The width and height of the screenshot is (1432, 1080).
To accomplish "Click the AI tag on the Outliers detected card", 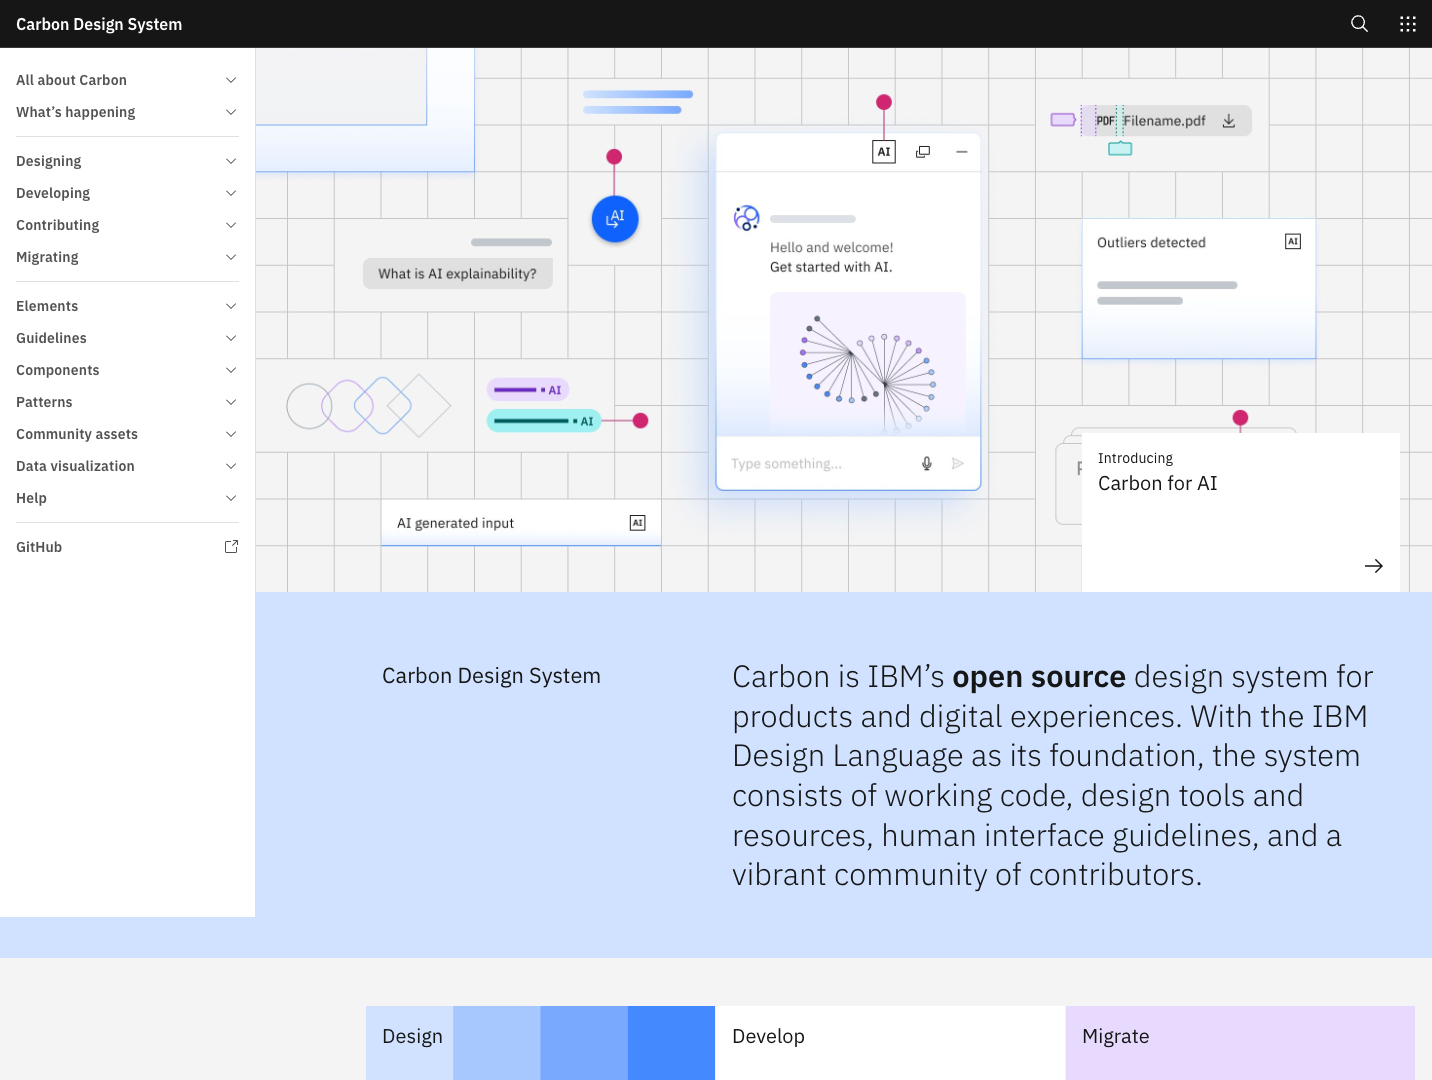I will coord(1293,241).
